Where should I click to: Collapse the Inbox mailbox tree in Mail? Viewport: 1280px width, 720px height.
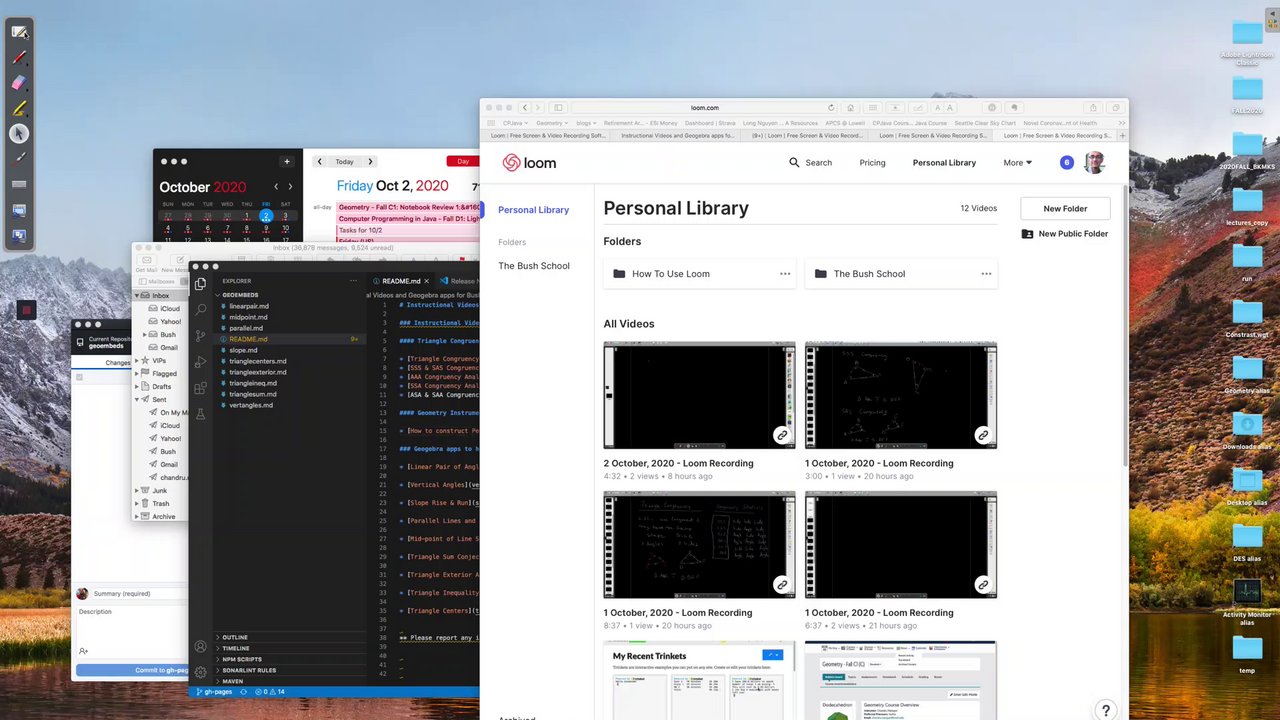(x=139, y=296)
